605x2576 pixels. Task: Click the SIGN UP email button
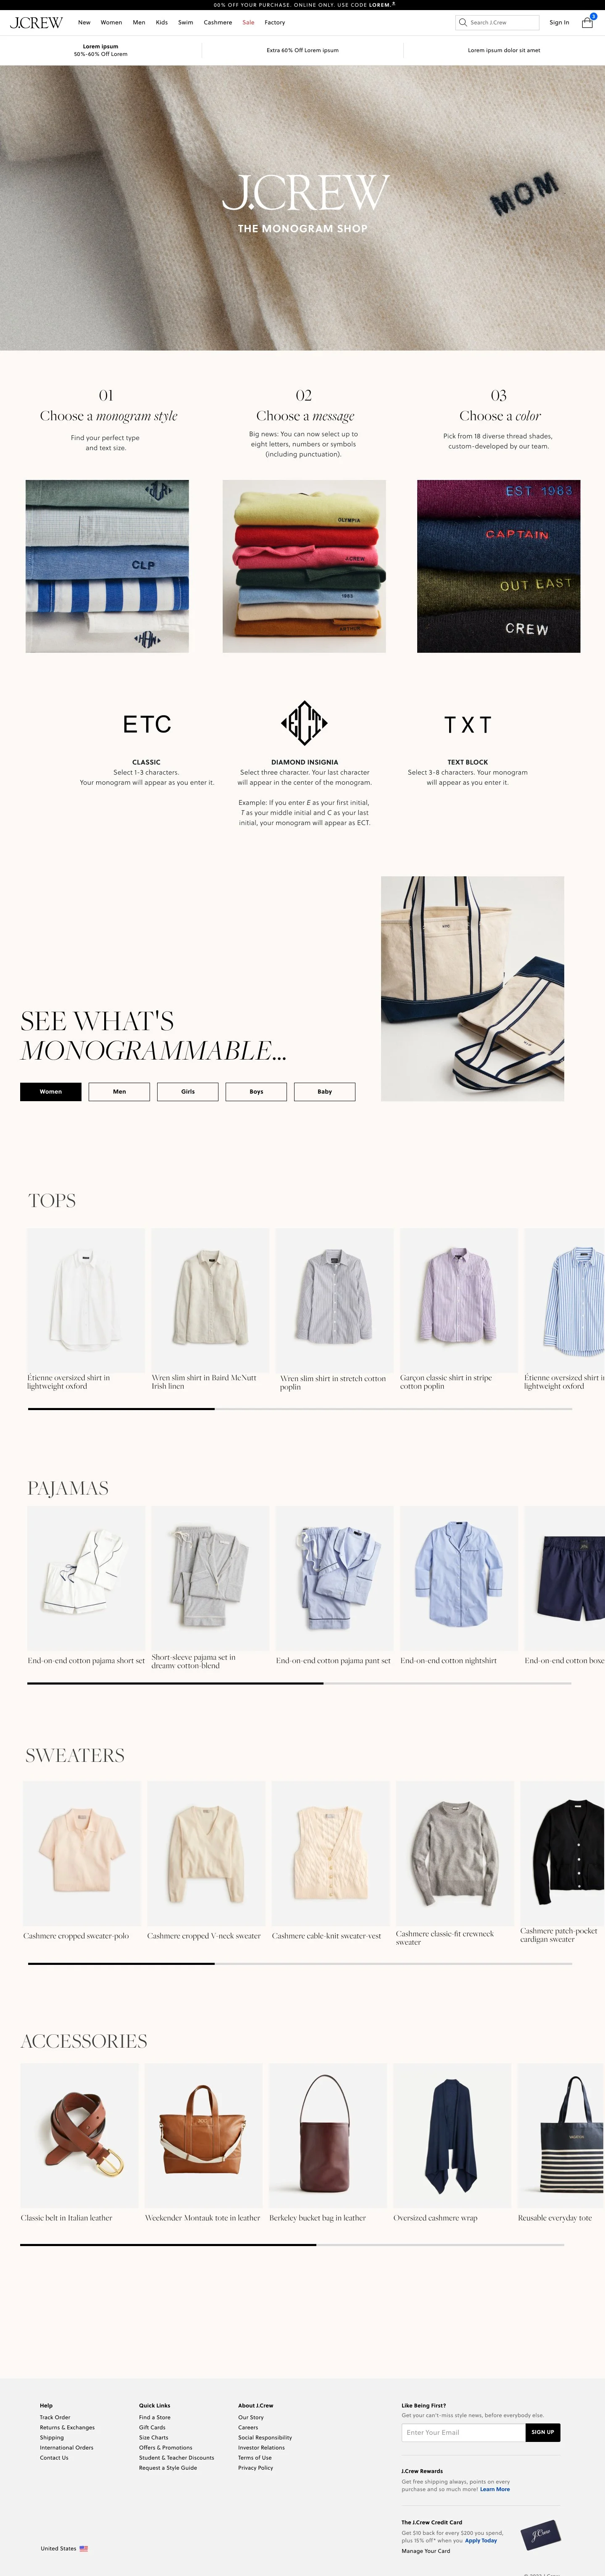(543, 2432)
